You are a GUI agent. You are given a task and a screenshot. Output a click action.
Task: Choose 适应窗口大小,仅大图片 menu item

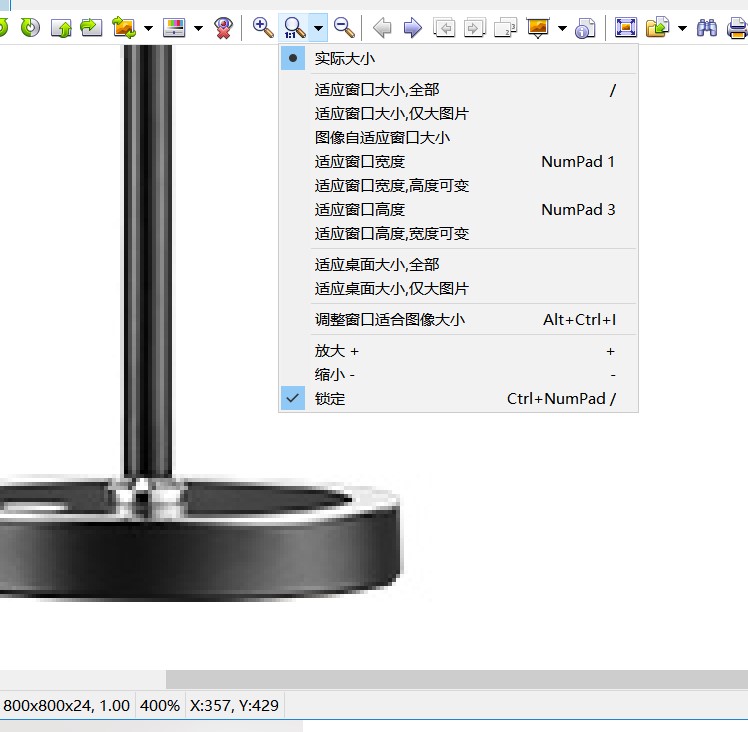tap(458, 114)
